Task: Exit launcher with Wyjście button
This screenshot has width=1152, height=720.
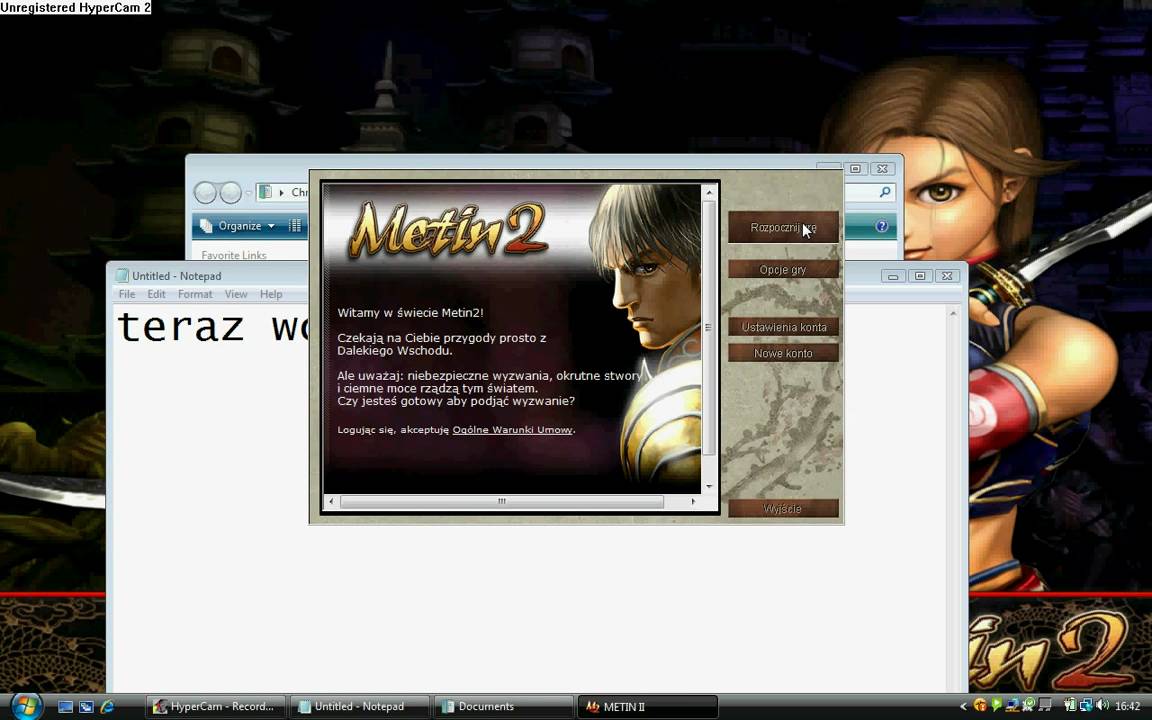Action: (x=783, y=508)
